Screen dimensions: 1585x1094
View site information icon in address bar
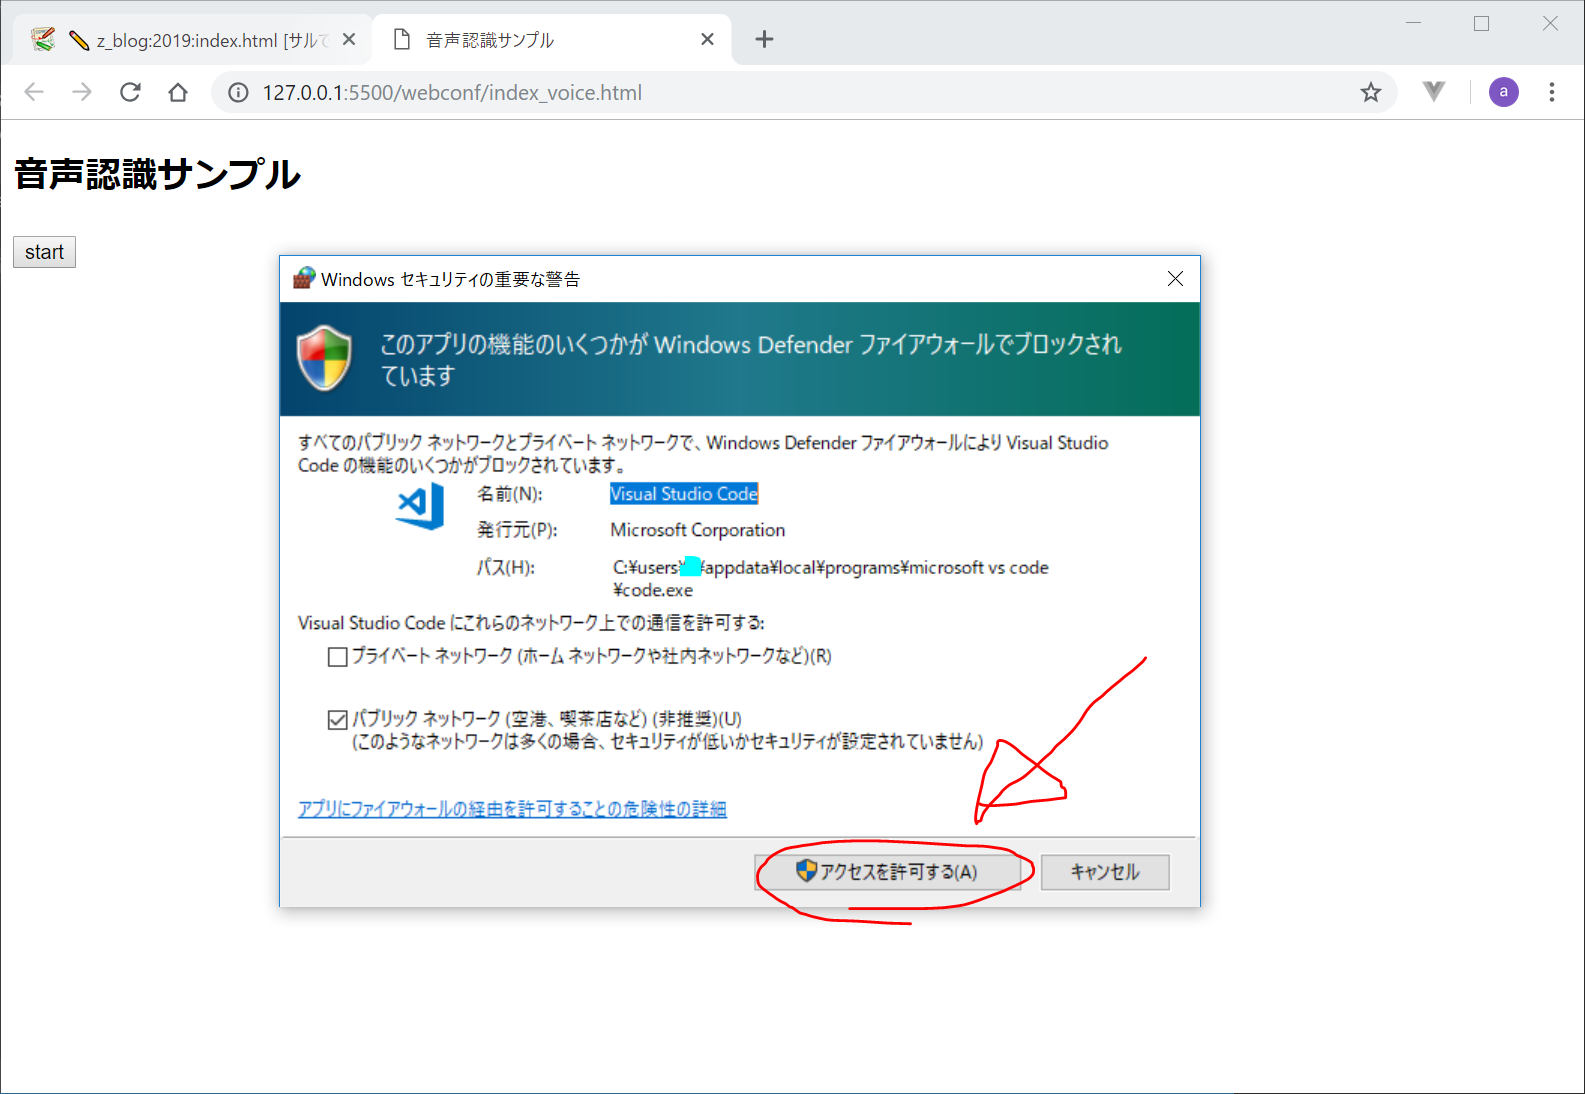click(238, 93)
